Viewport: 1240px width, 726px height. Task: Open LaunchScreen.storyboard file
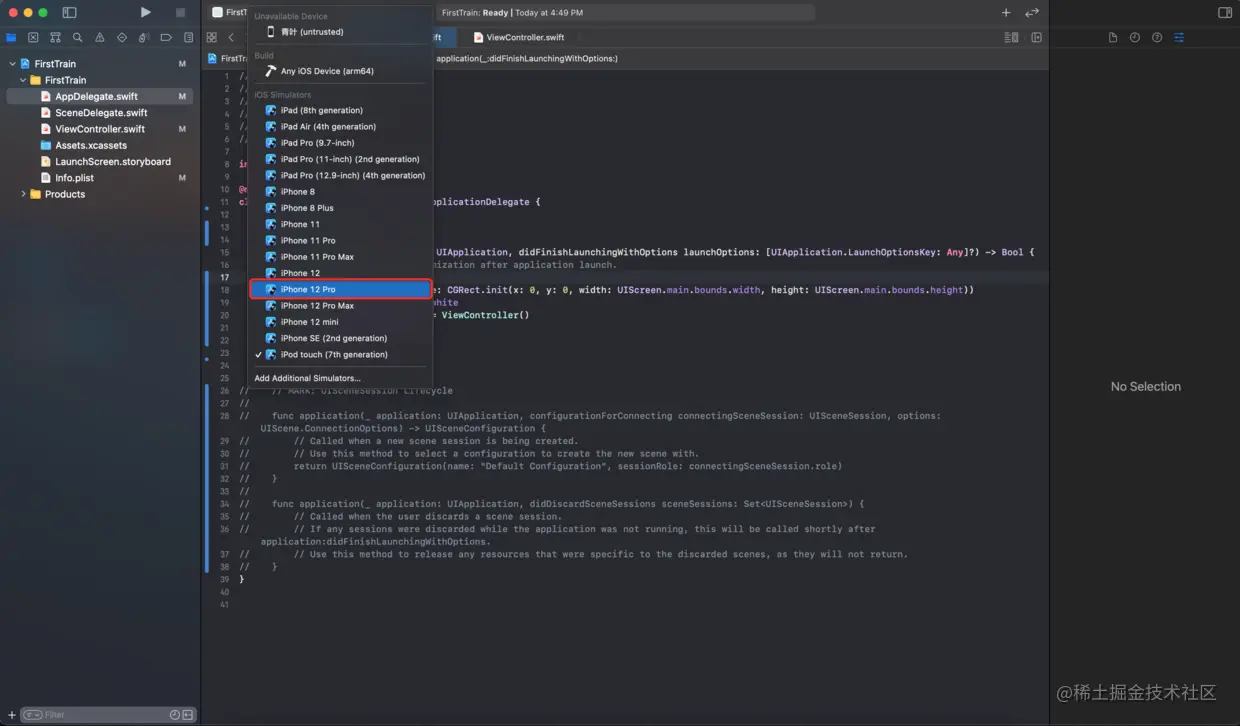point(113,161)
